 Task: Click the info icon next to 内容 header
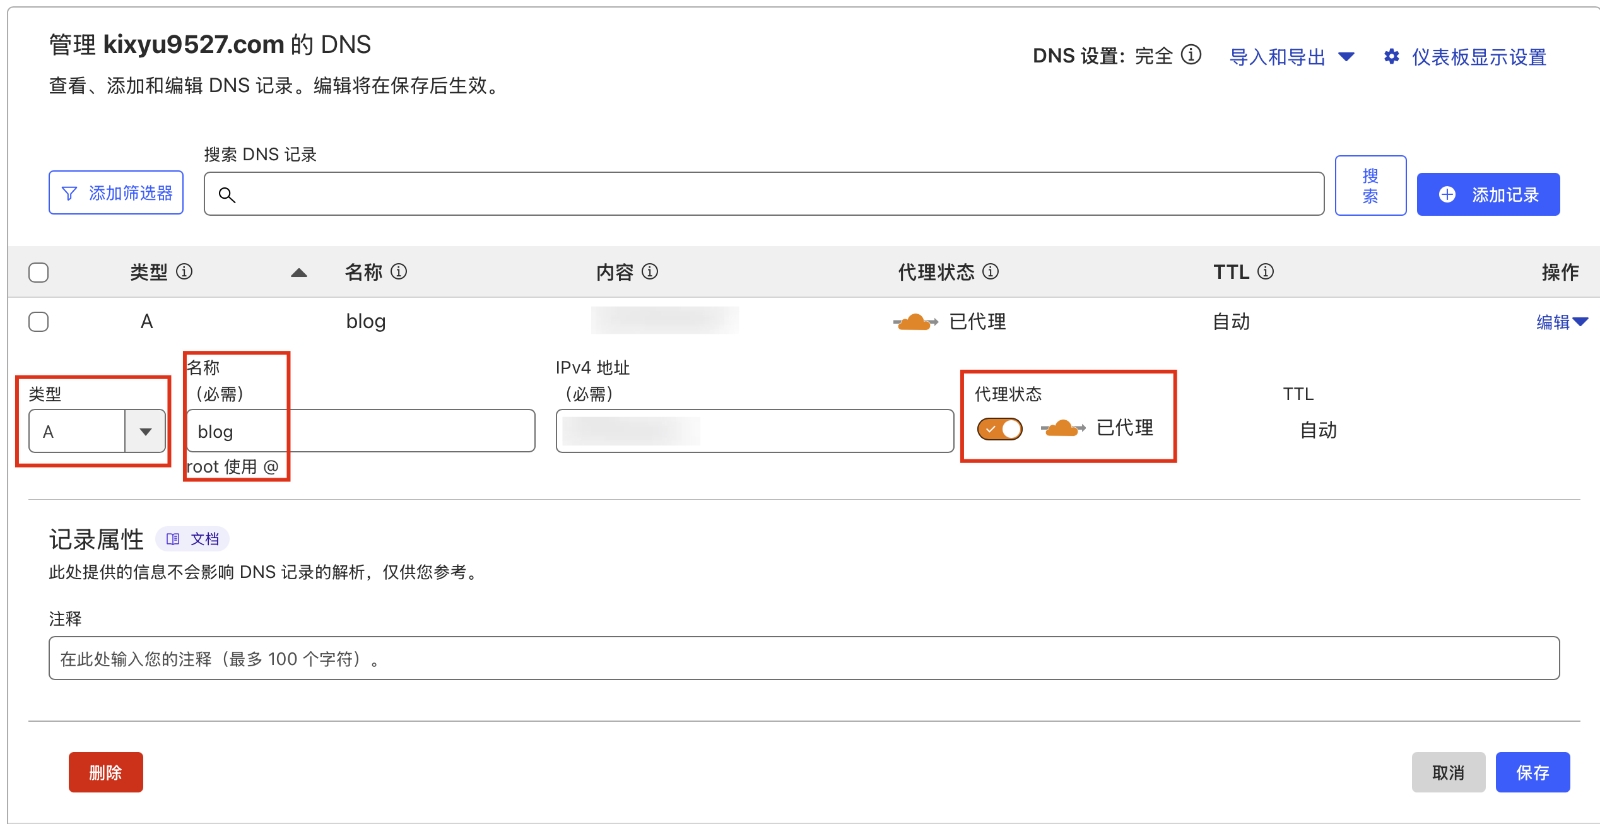649,271
